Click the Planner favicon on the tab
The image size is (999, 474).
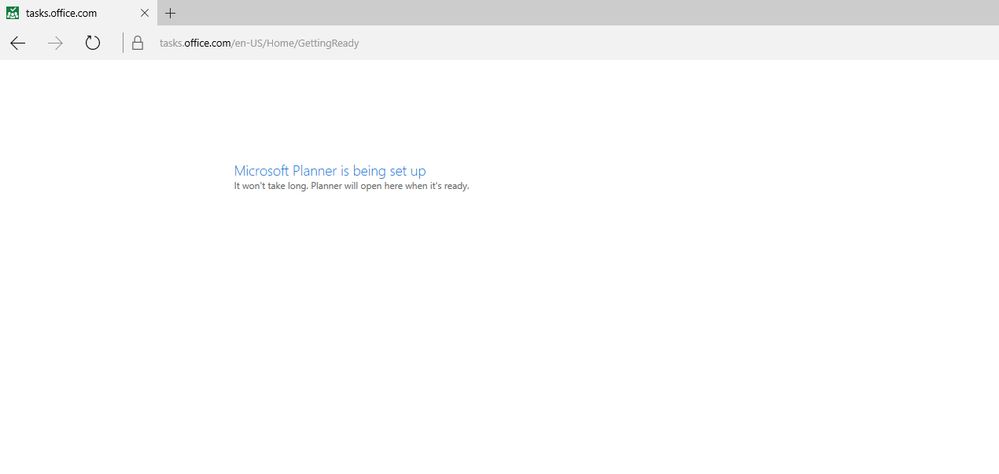tap(12, 13)
